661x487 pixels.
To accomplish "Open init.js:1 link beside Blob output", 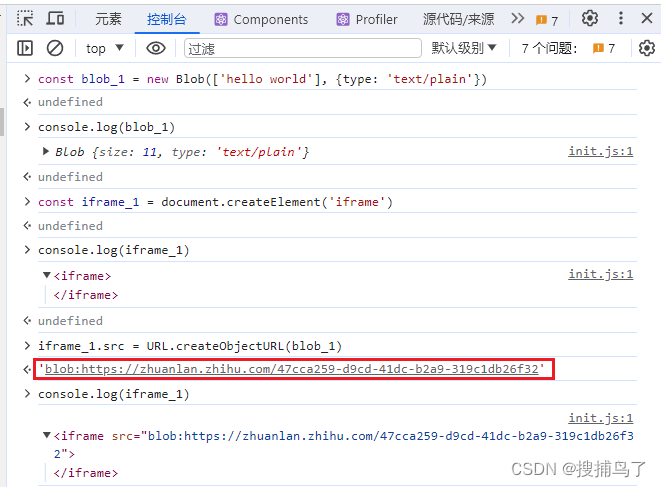I will coord(601,151).
